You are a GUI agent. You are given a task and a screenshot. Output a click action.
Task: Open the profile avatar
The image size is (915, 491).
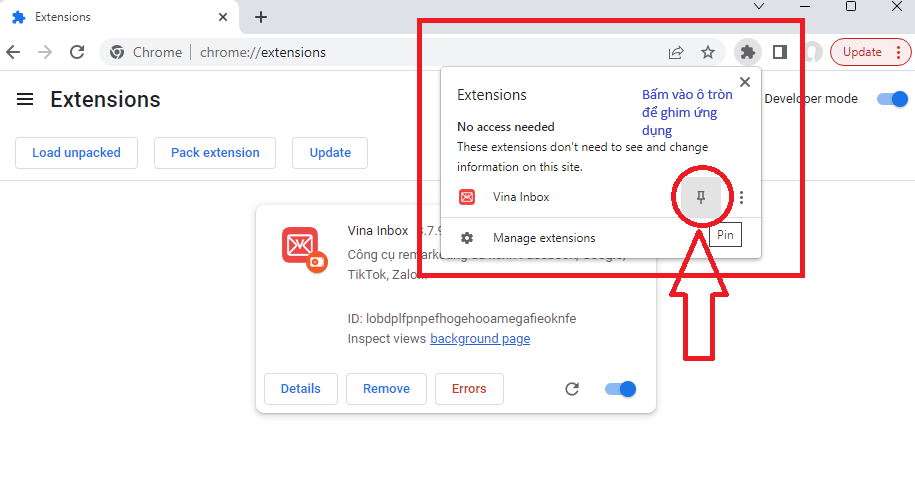coord(811,52)
